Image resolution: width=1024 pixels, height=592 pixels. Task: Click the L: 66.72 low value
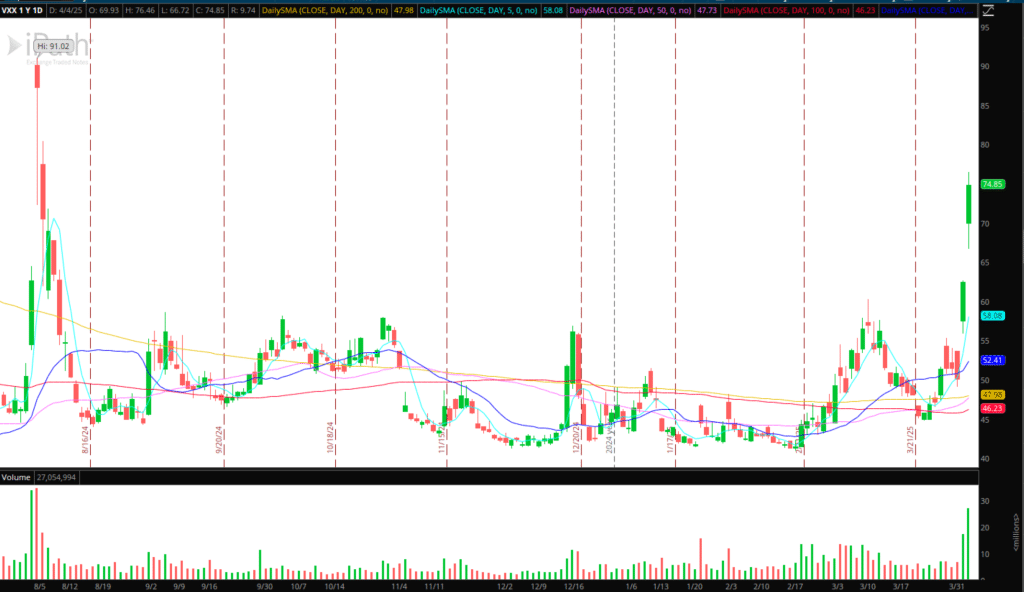175,10
